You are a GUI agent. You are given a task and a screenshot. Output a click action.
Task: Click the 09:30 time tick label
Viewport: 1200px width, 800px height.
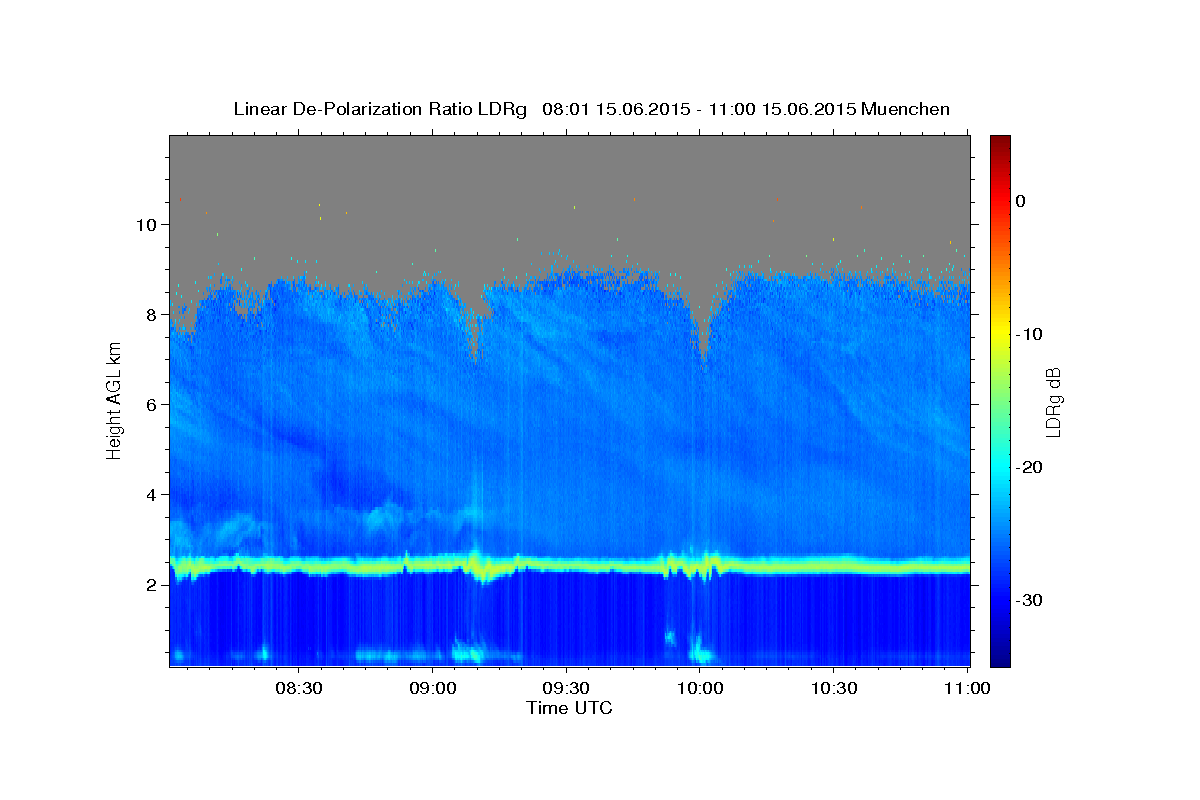[566, 689]
